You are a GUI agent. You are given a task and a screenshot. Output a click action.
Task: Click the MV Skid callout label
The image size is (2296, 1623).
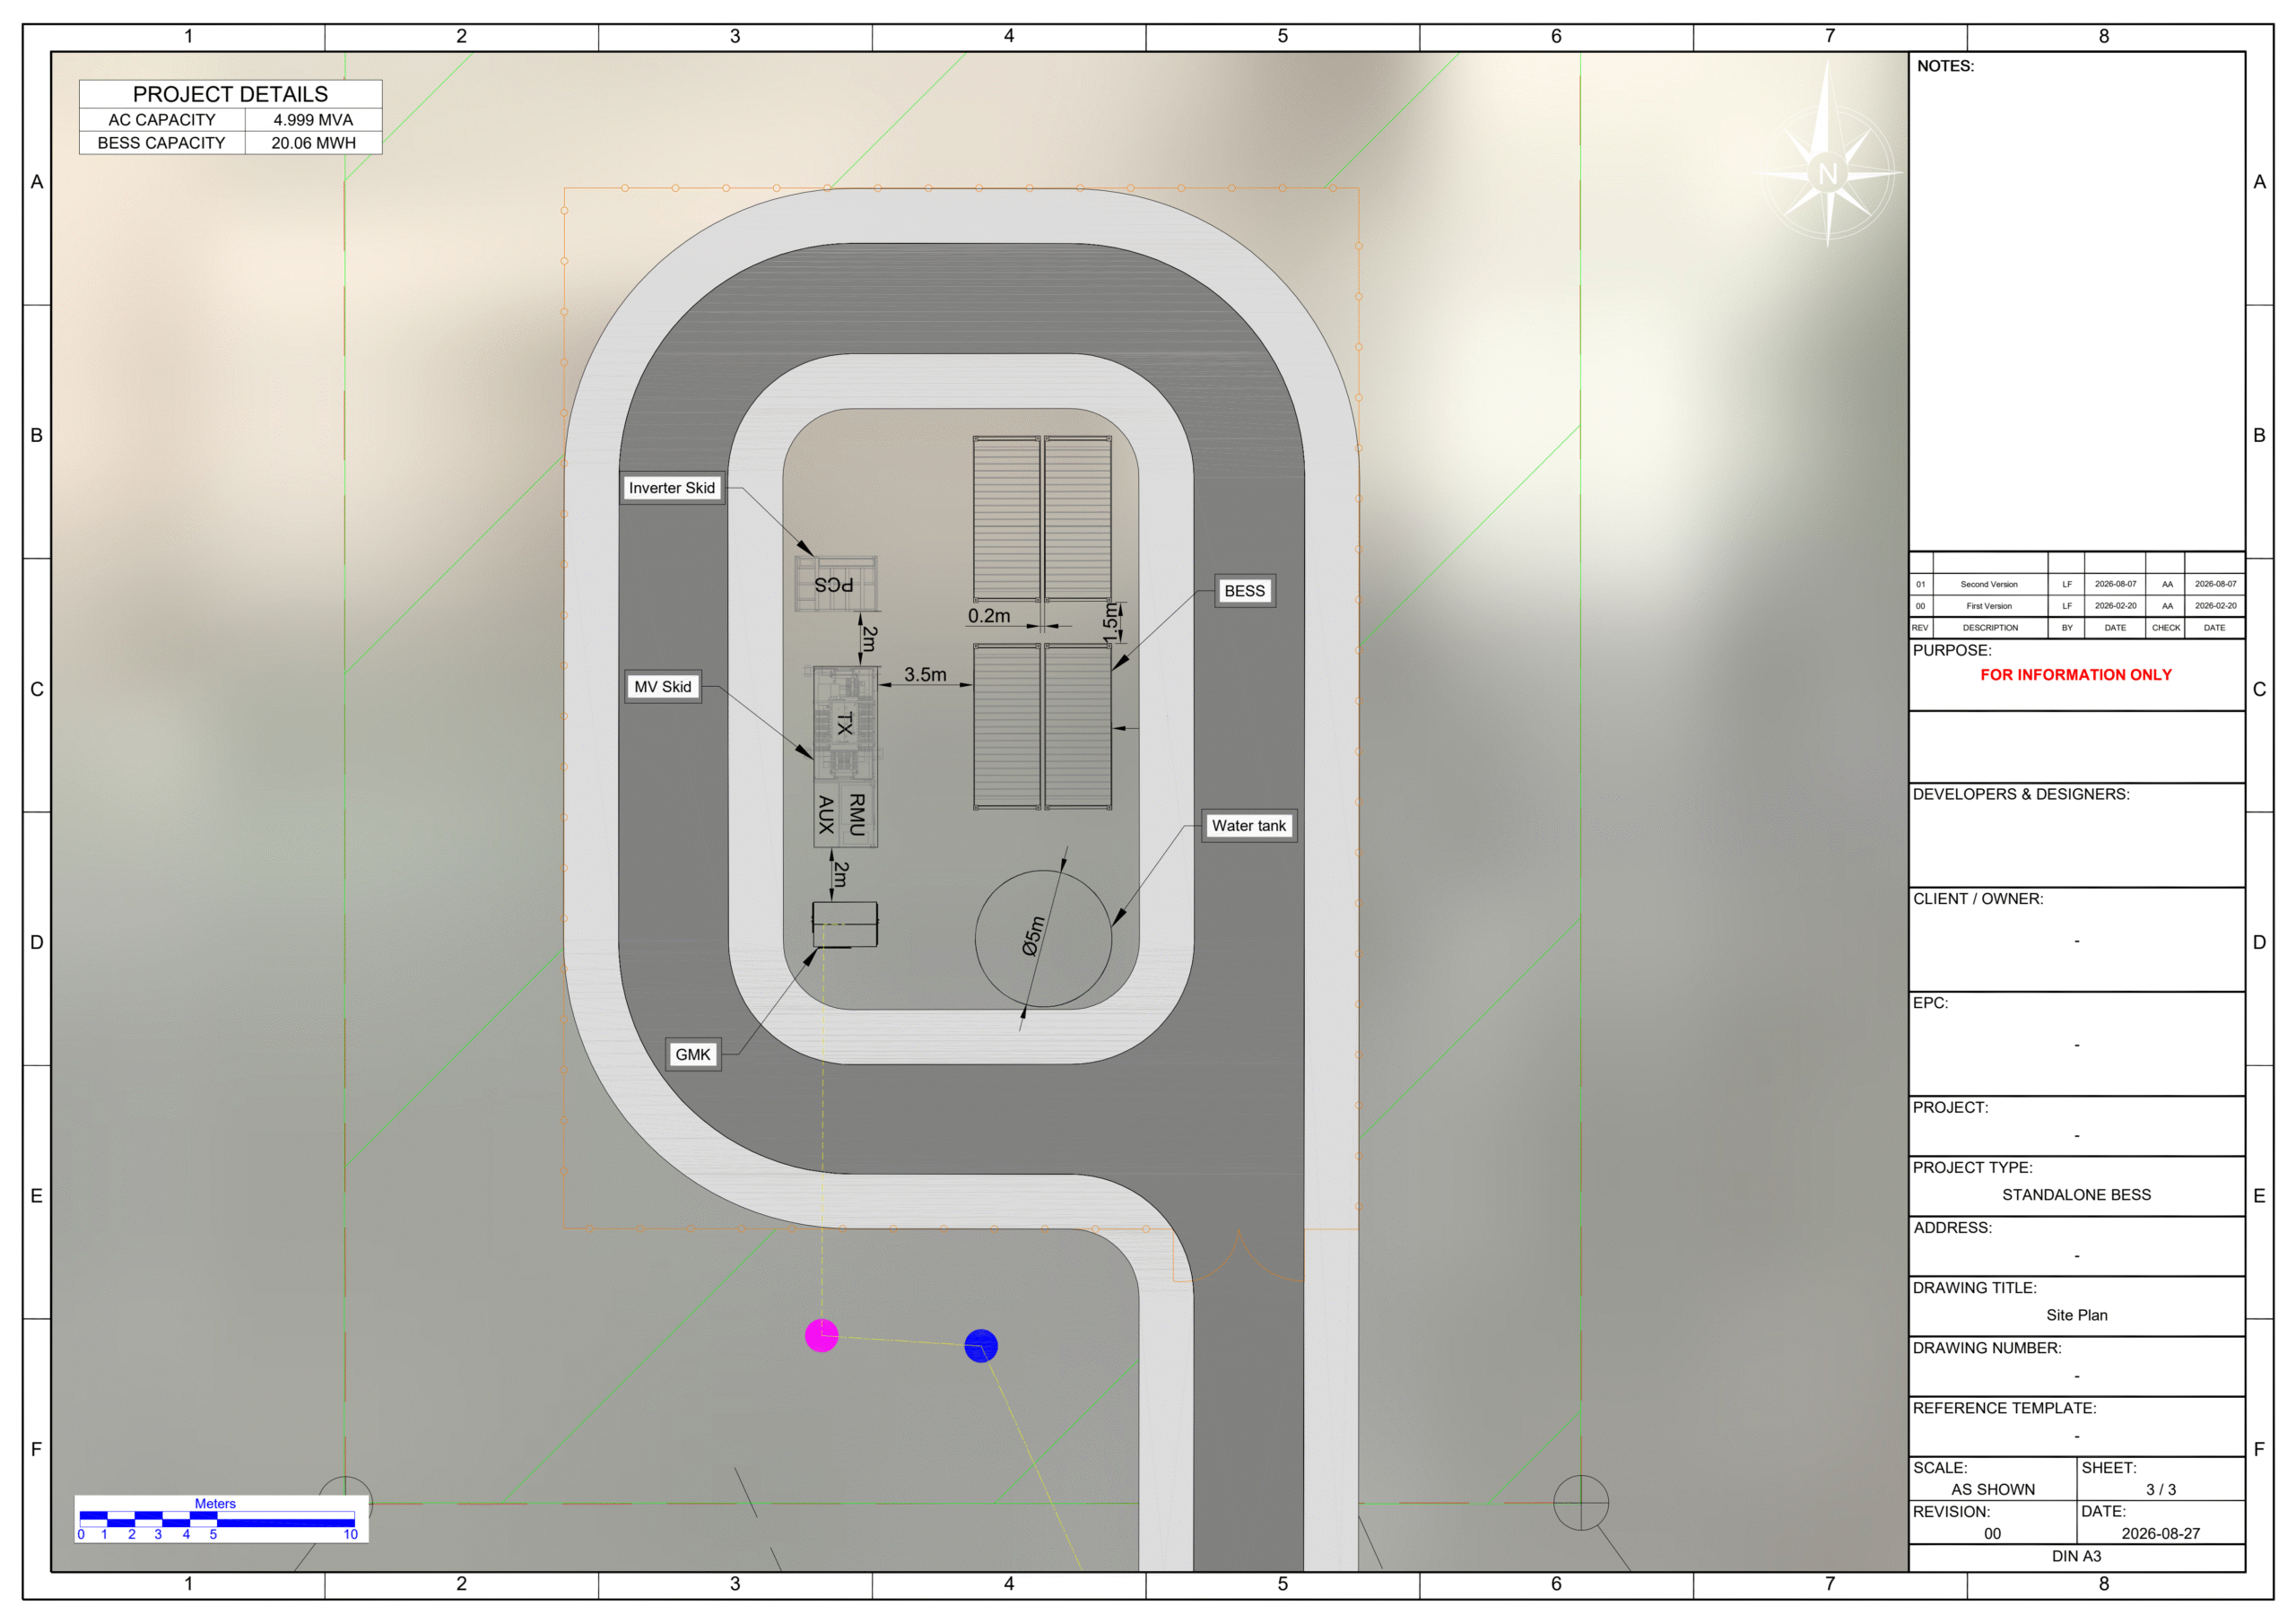pos(663,687)
